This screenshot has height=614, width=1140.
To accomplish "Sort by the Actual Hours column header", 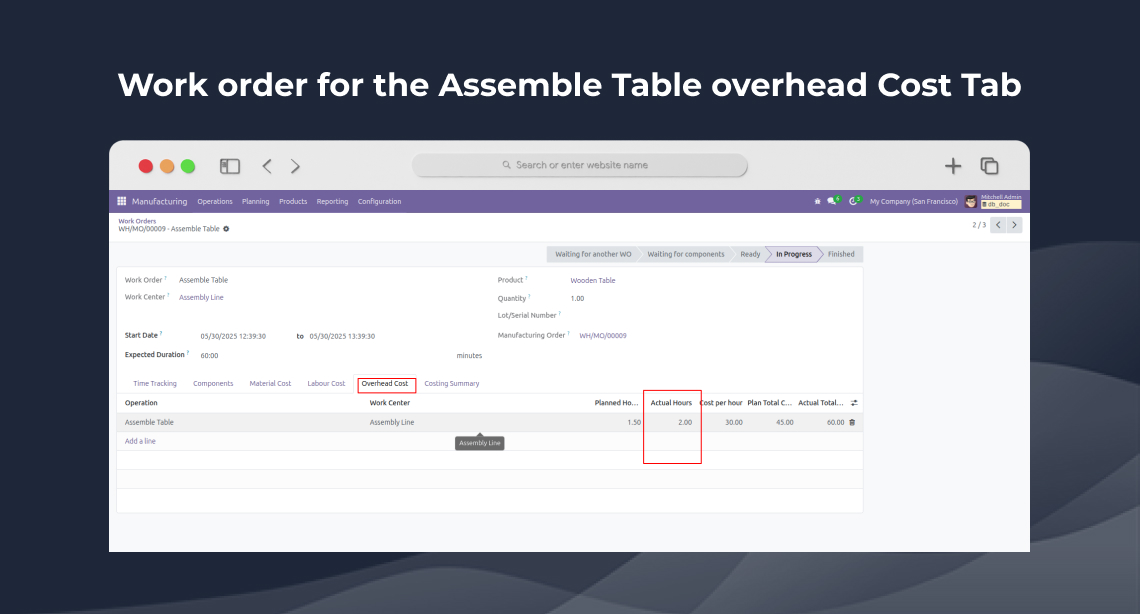I will (x=671, y=403).
